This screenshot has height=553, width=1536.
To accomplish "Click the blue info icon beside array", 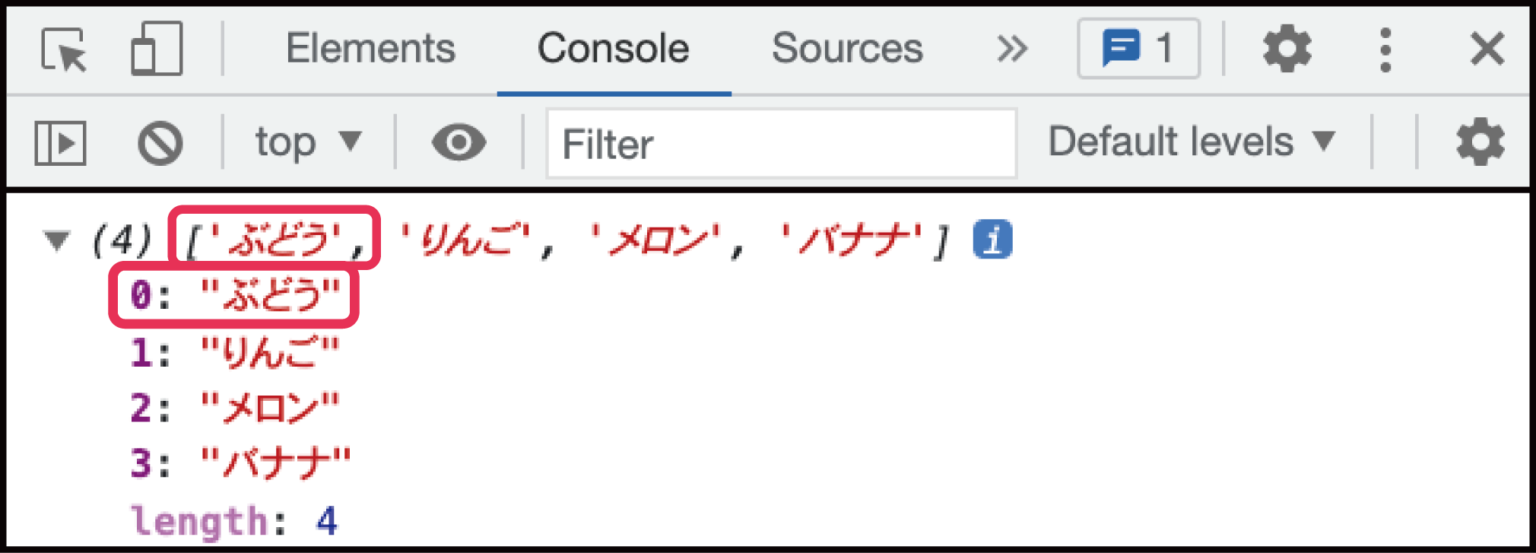I will [x=994, y=240].
